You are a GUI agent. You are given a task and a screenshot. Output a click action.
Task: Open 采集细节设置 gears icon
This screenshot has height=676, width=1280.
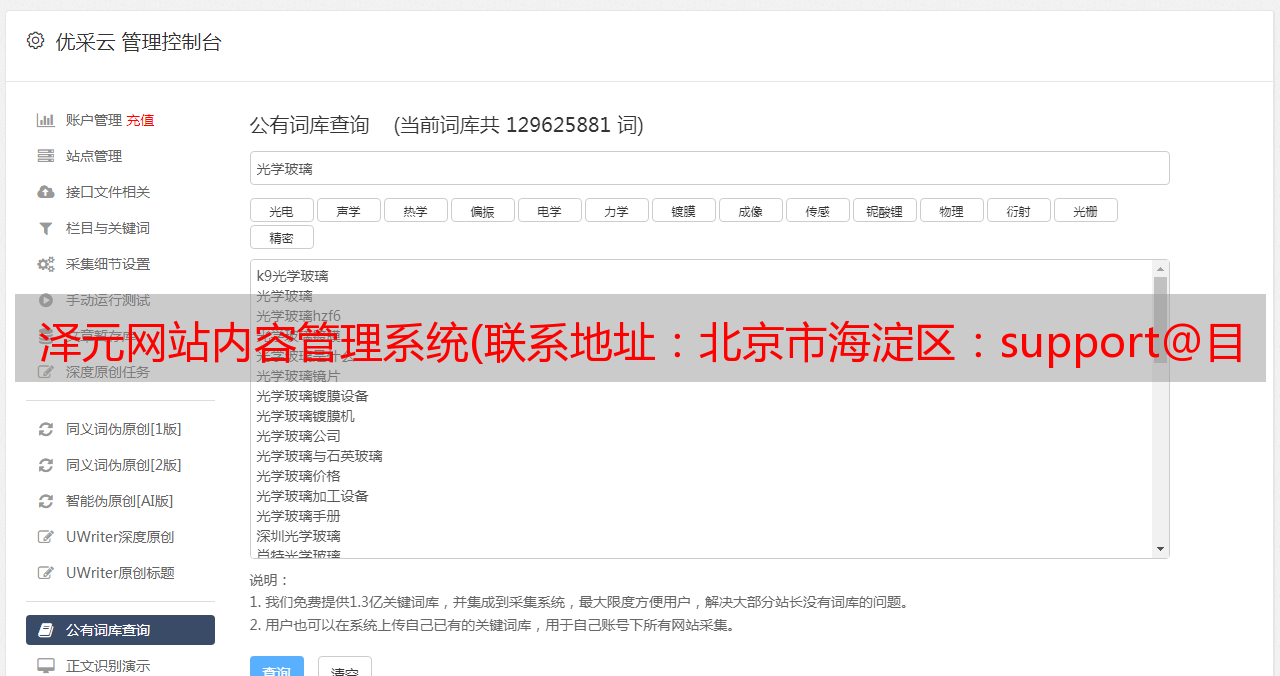point(46,264)
